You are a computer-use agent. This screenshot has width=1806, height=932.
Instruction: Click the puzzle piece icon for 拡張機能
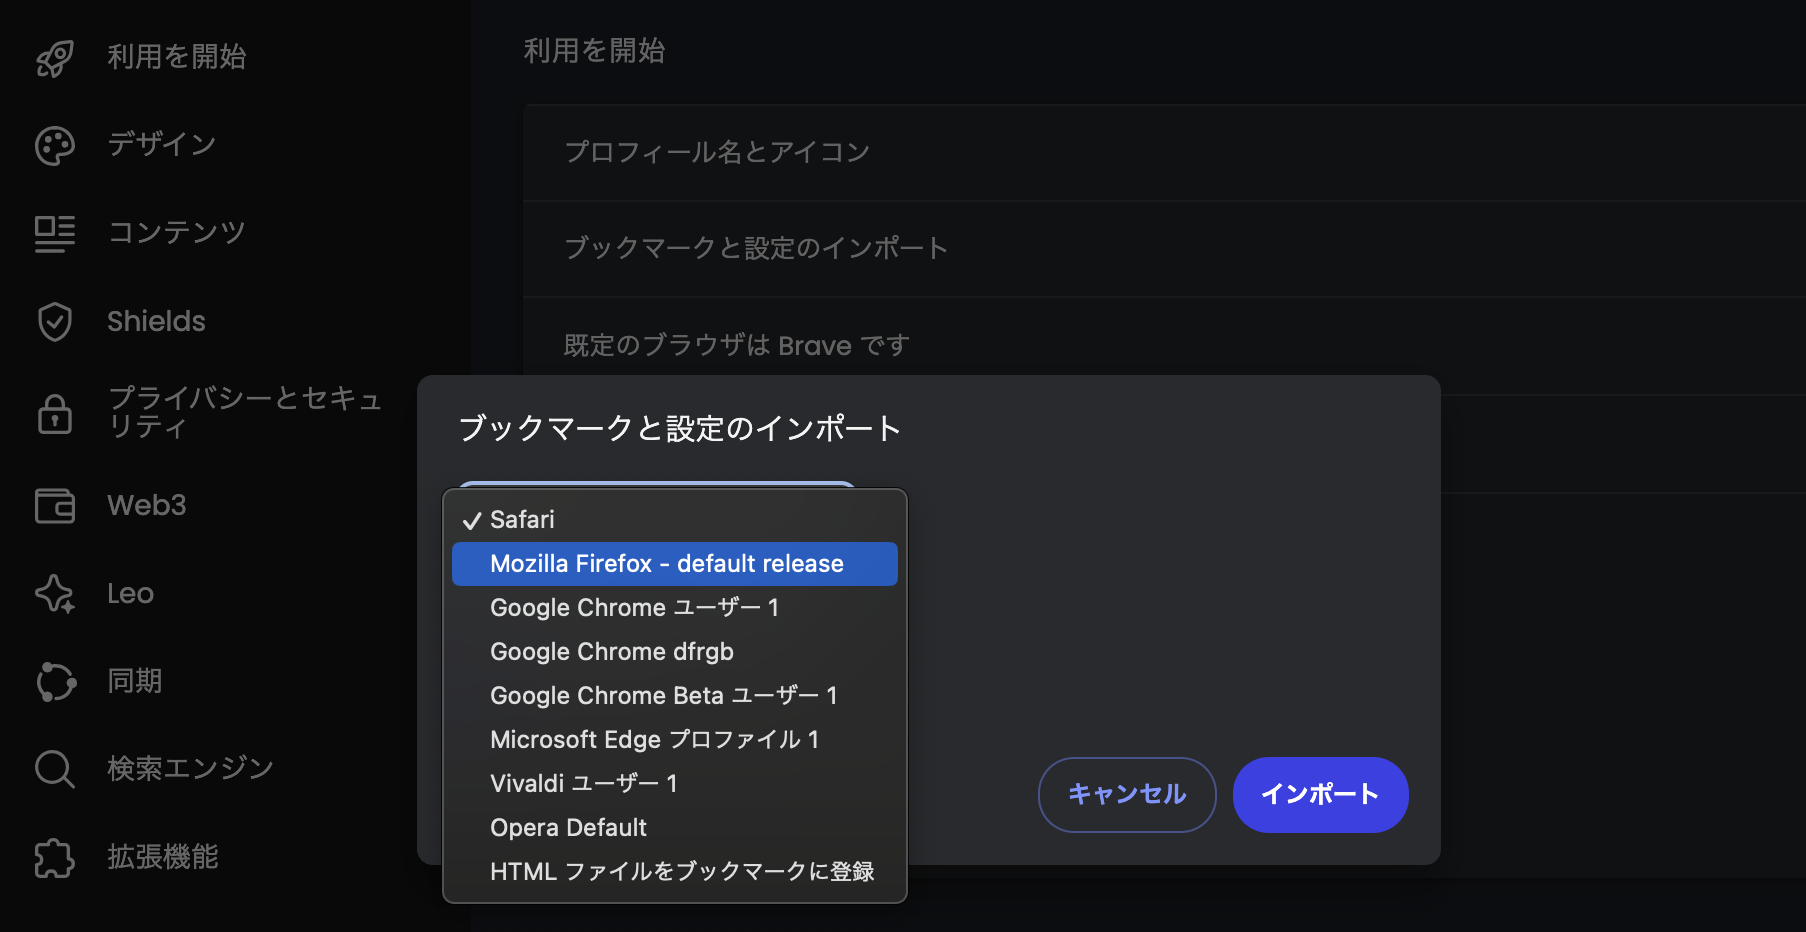click(x=55, y=858)
